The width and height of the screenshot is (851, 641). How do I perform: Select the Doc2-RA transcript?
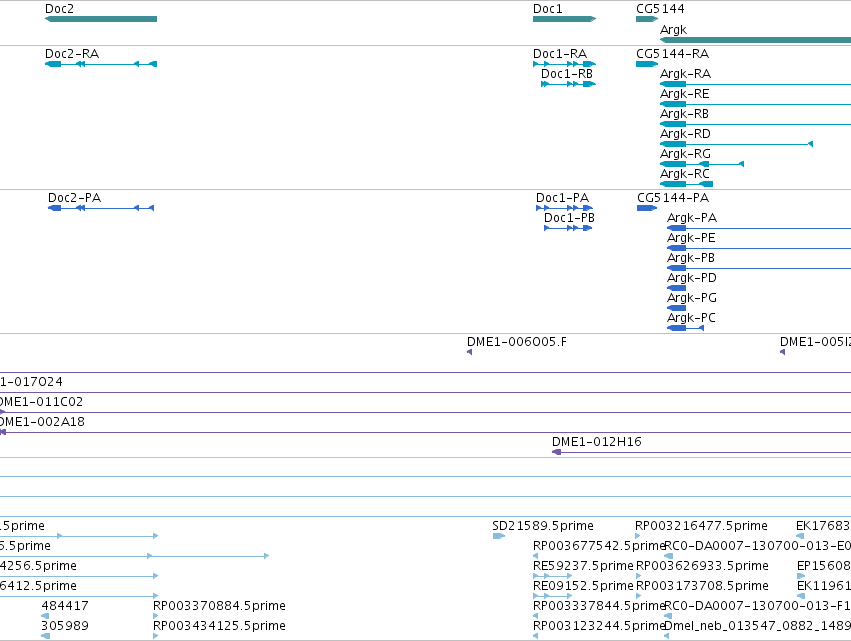(101, 64)
